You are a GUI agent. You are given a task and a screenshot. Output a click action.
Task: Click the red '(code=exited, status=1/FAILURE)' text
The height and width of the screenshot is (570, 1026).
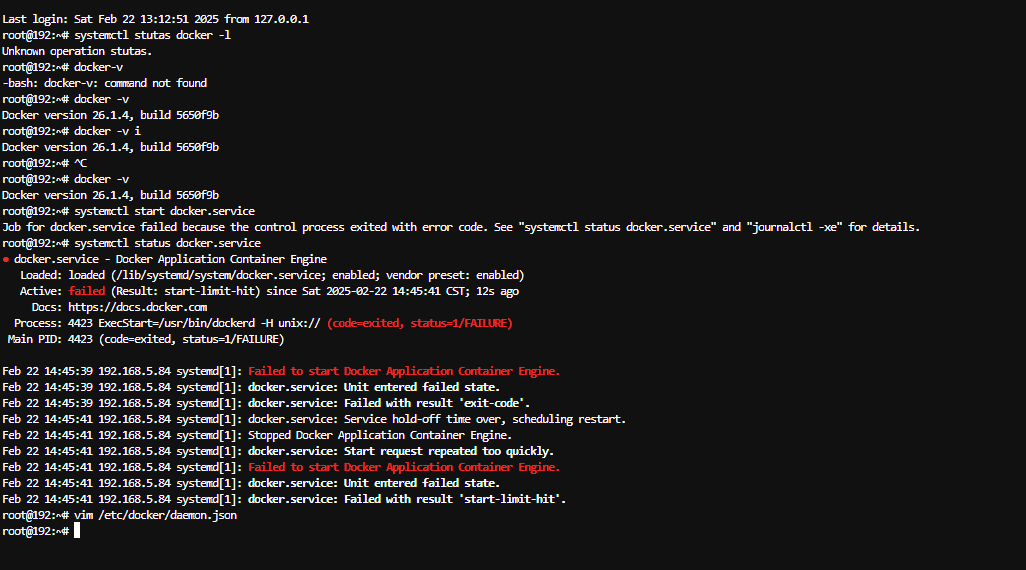[419, 323]
